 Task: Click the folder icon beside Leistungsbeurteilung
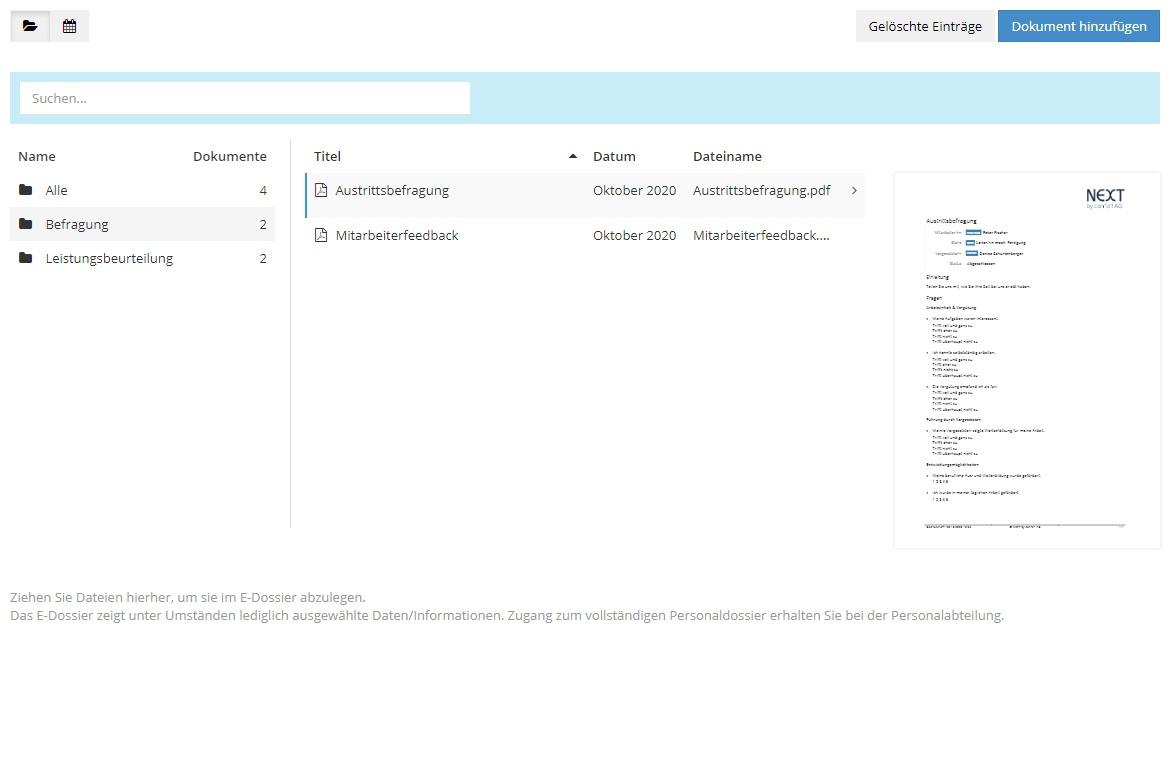27,258
